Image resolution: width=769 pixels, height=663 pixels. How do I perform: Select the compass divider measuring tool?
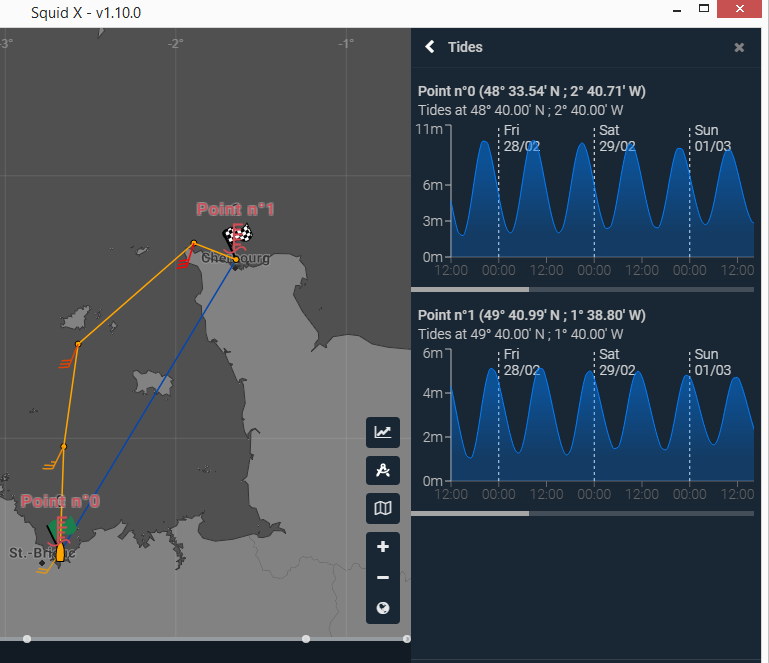pos(383,471)
